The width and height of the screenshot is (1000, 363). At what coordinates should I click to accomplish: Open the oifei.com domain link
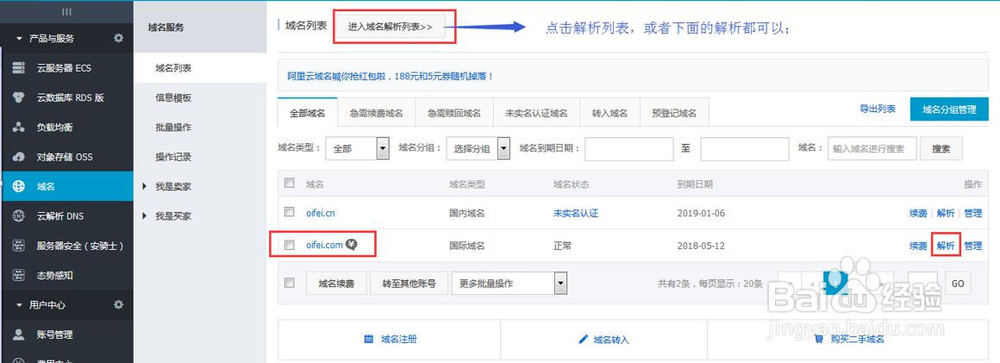point(325,244)
